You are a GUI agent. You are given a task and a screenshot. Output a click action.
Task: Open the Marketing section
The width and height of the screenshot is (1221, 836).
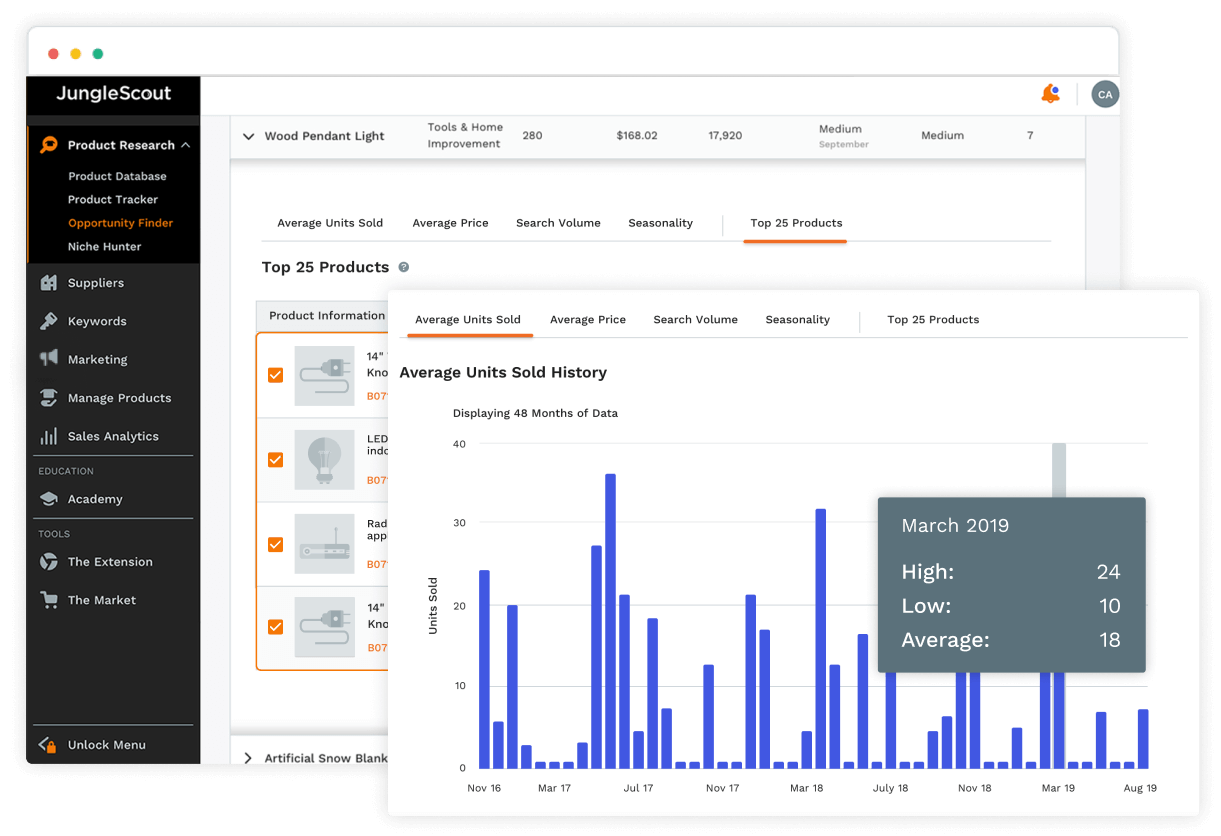click(x=99, y=359)
